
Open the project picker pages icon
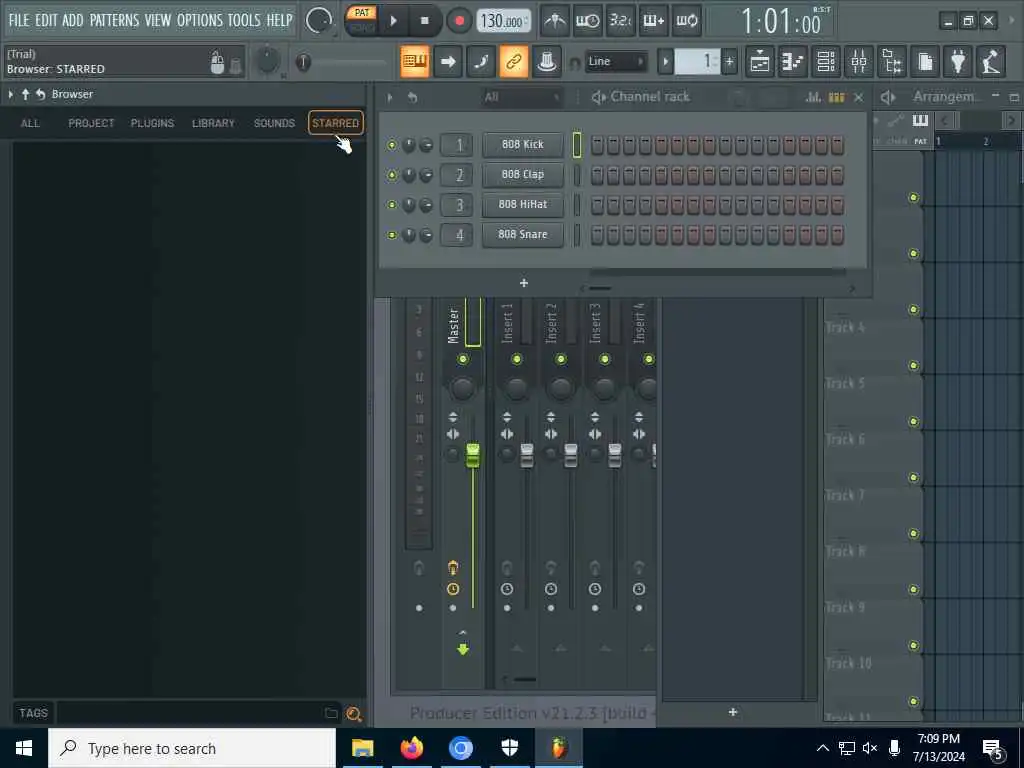tap(925, 62)
